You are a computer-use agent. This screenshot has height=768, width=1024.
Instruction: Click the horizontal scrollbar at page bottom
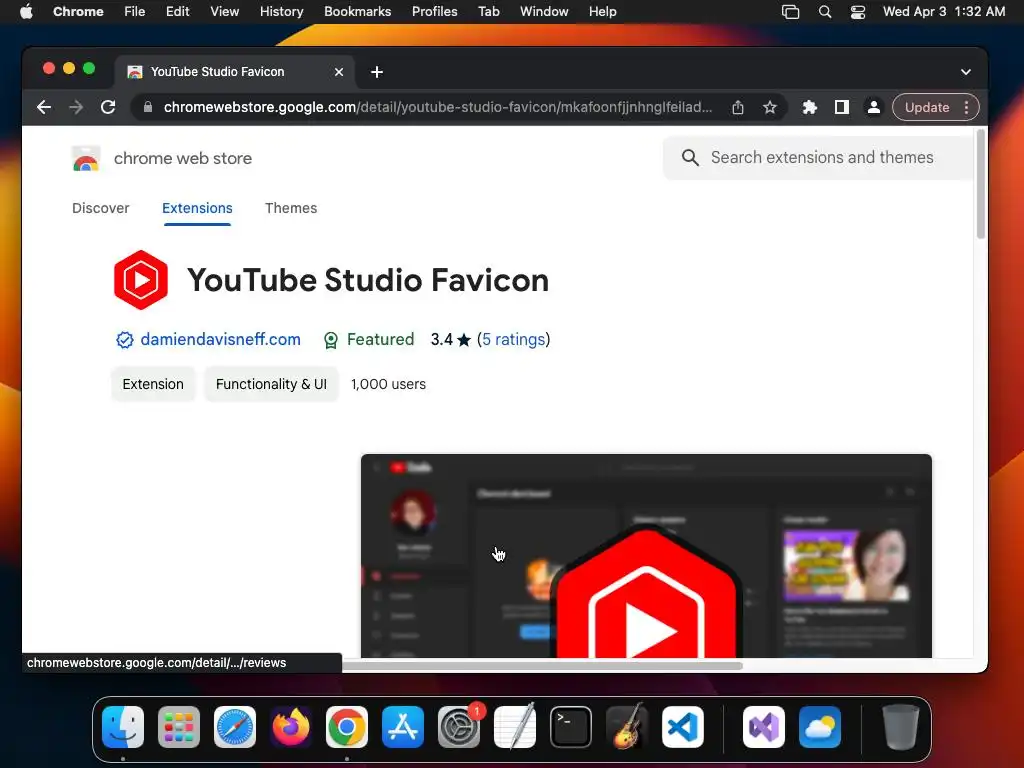pos(542,666)
